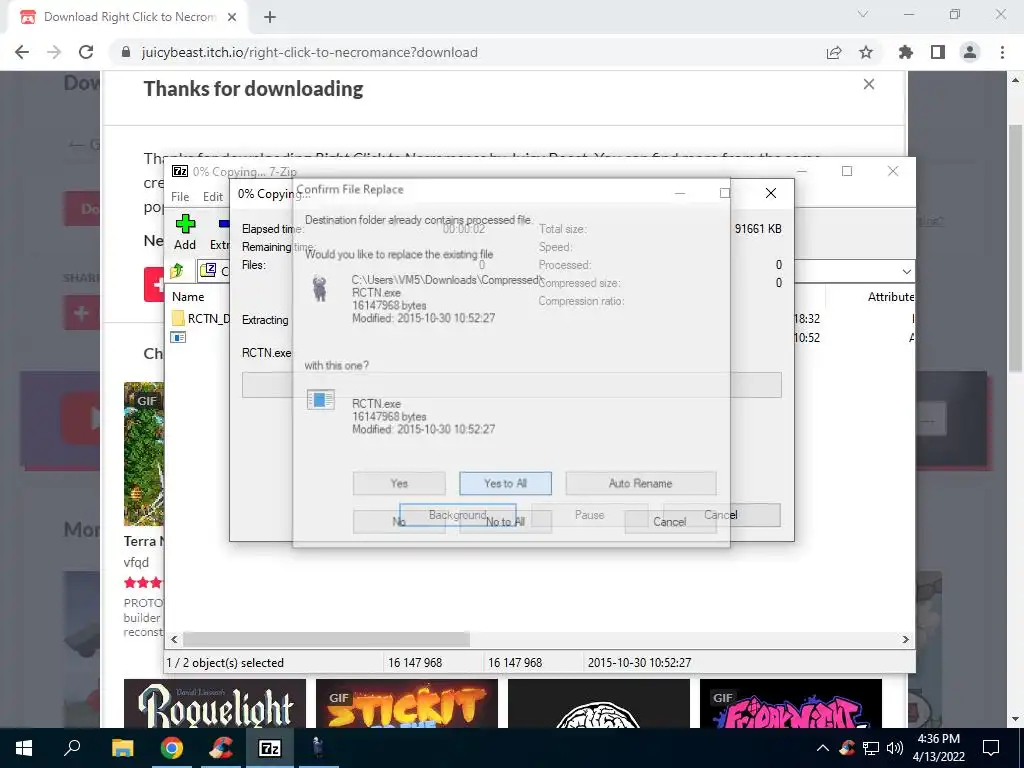
Task: Select the exe file icon row in 7-Zip
Action: 178,338
